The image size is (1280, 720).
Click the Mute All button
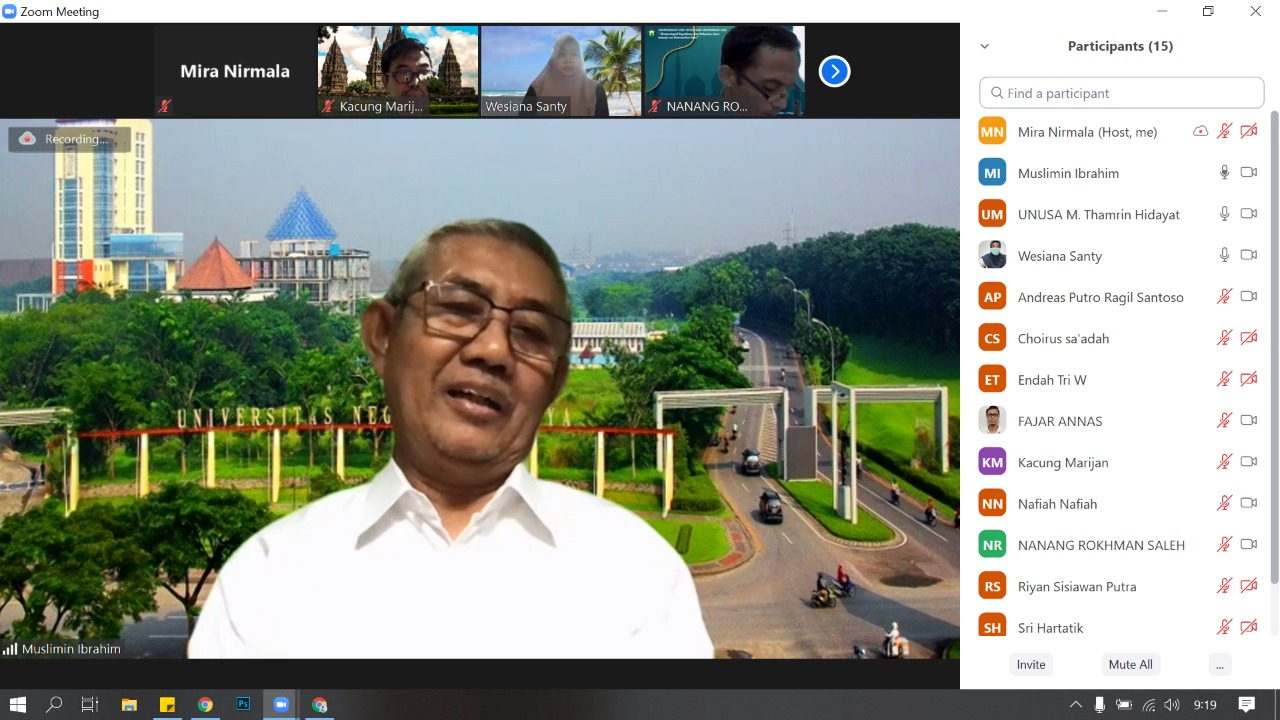(x=1130, y=664)
